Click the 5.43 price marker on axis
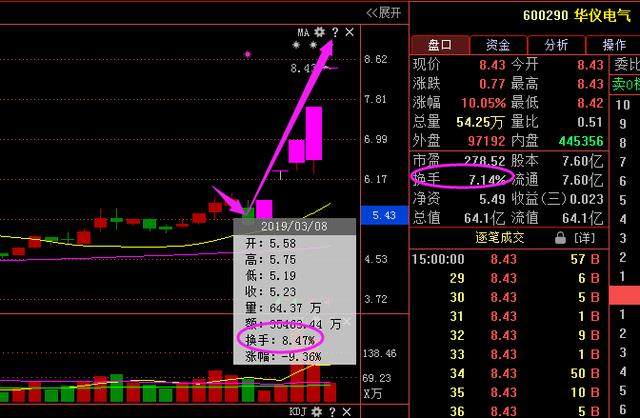The image size is (640, 418). click(x=383, y=215)
